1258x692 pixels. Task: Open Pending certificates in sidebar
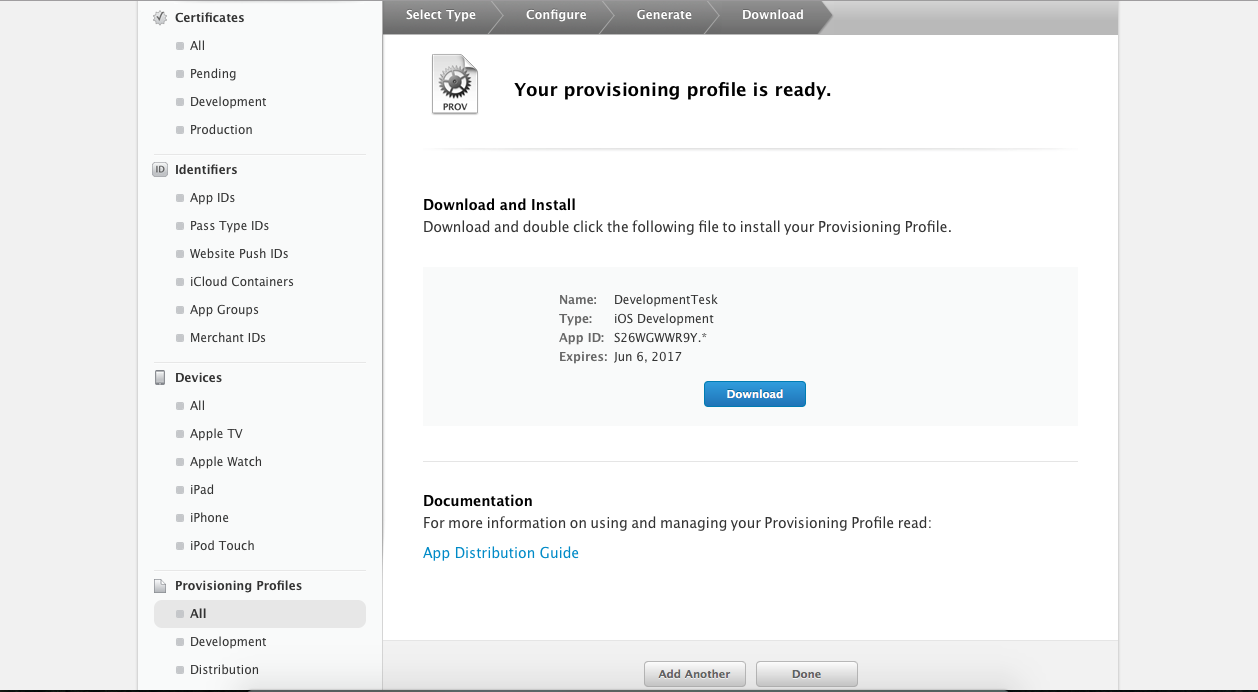(213, 73)
